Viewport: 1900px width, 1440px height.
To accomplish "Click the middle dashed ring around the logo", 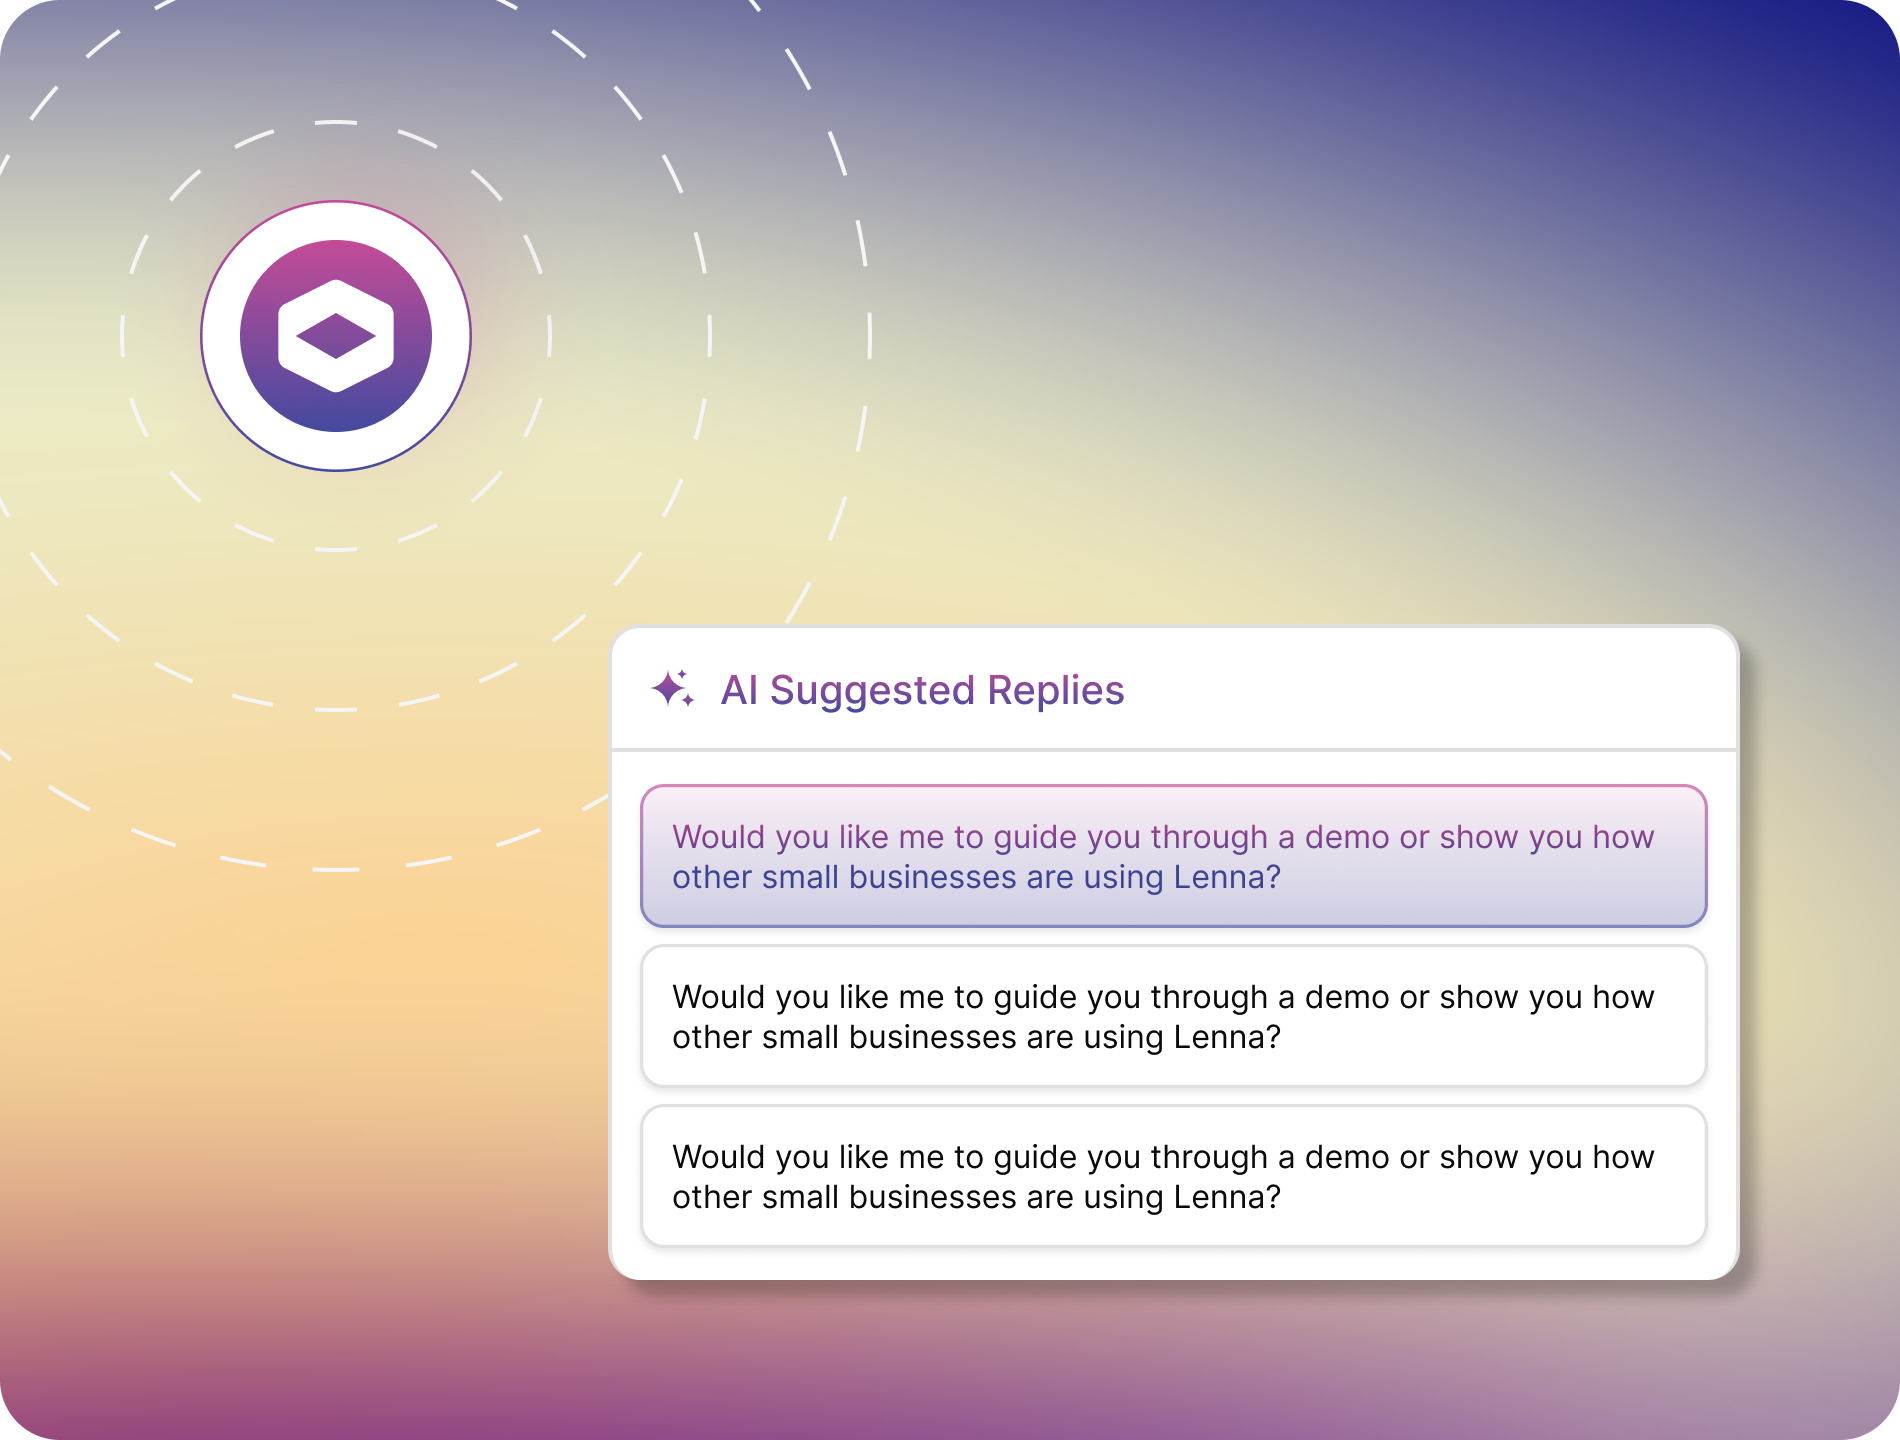I will coord(336,710).
